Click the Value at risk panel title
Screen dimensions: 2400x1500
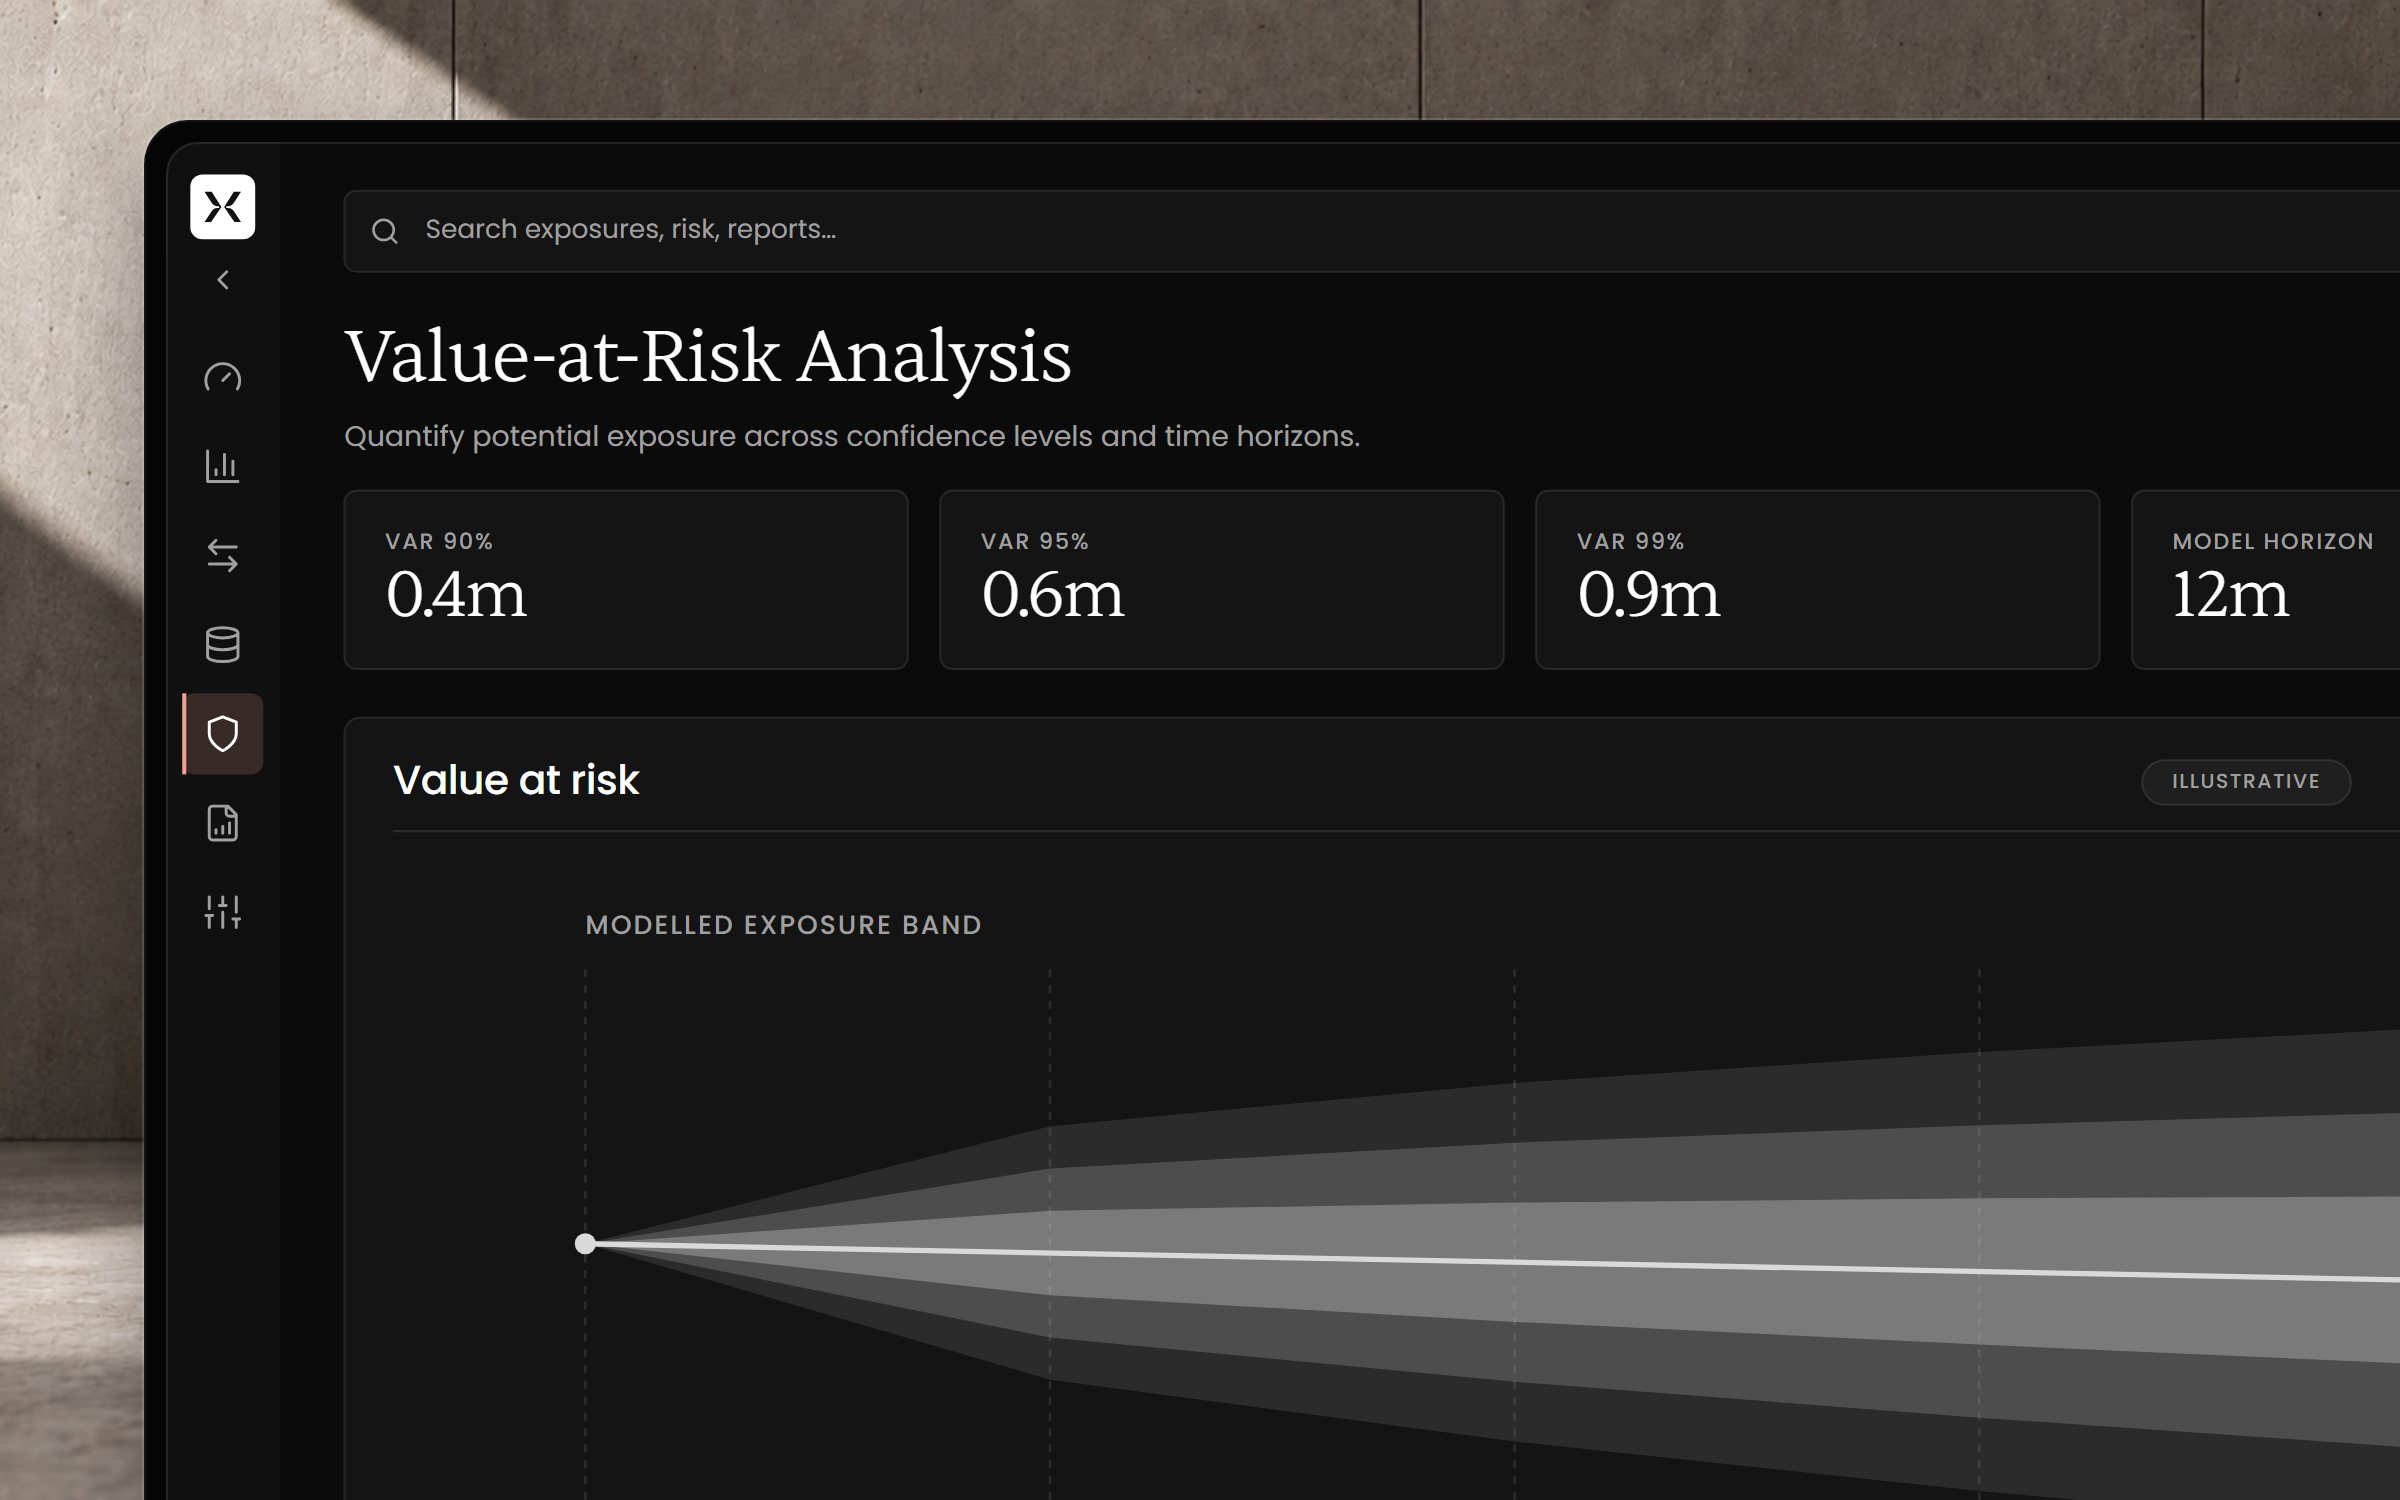(x=516, y=780)
